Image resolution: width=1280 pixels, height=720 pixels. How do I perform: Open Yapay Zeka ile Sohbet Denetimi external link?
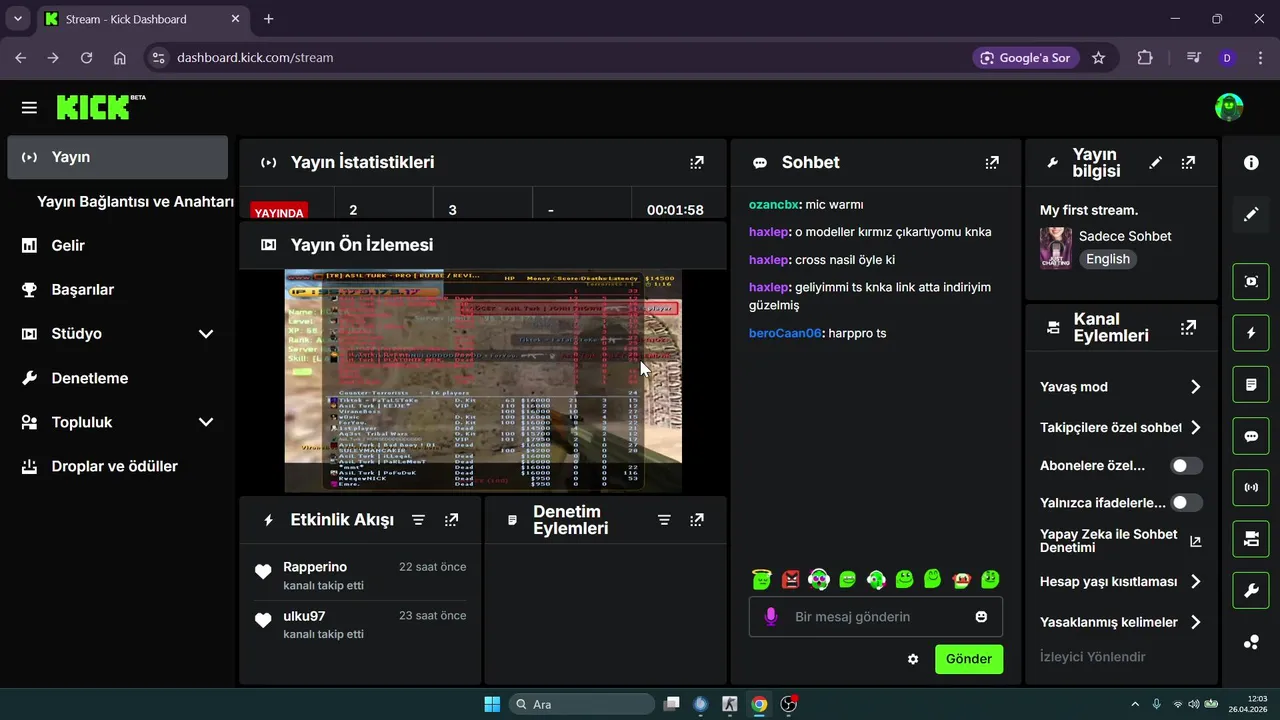(x=1195, y=542)
